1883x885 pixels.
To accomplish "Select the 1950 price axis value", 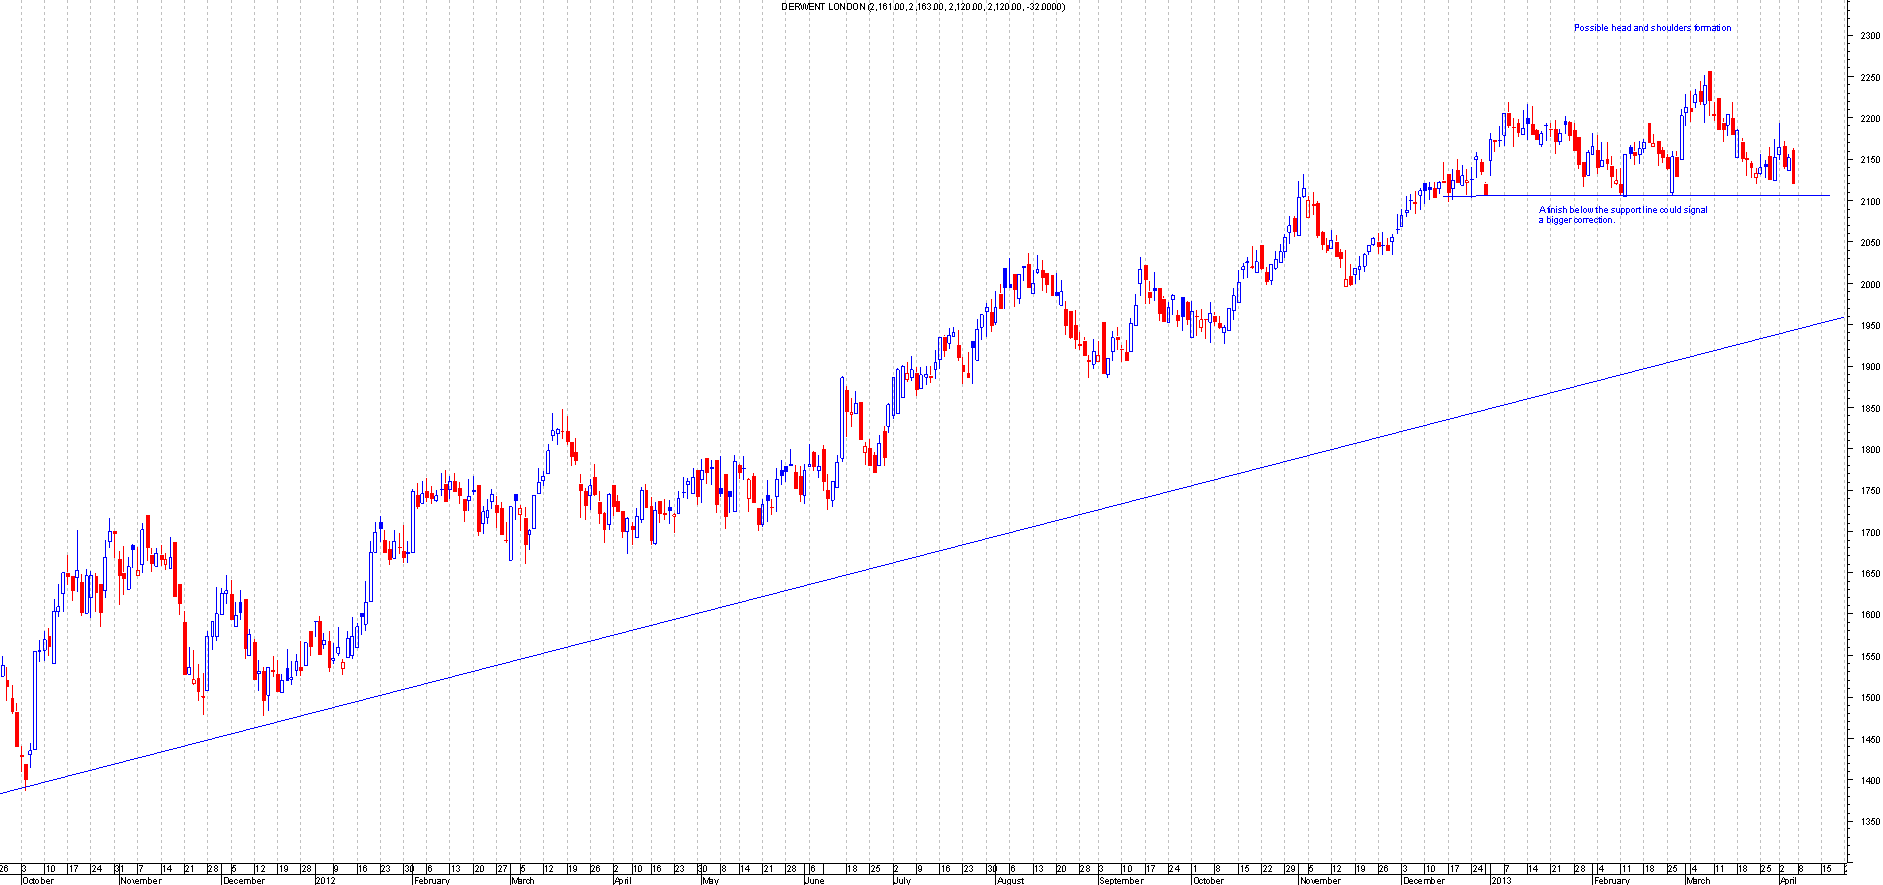I will tap(1869, 326).
